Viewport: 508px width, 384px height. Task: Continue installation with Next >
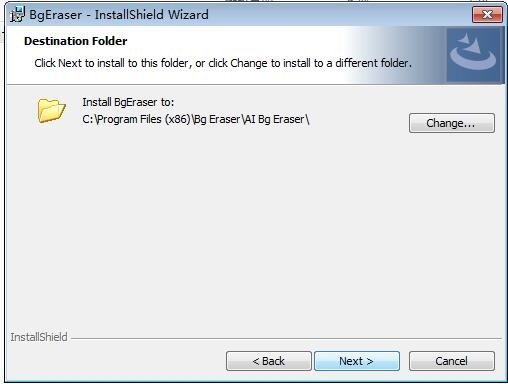[357, 361]
